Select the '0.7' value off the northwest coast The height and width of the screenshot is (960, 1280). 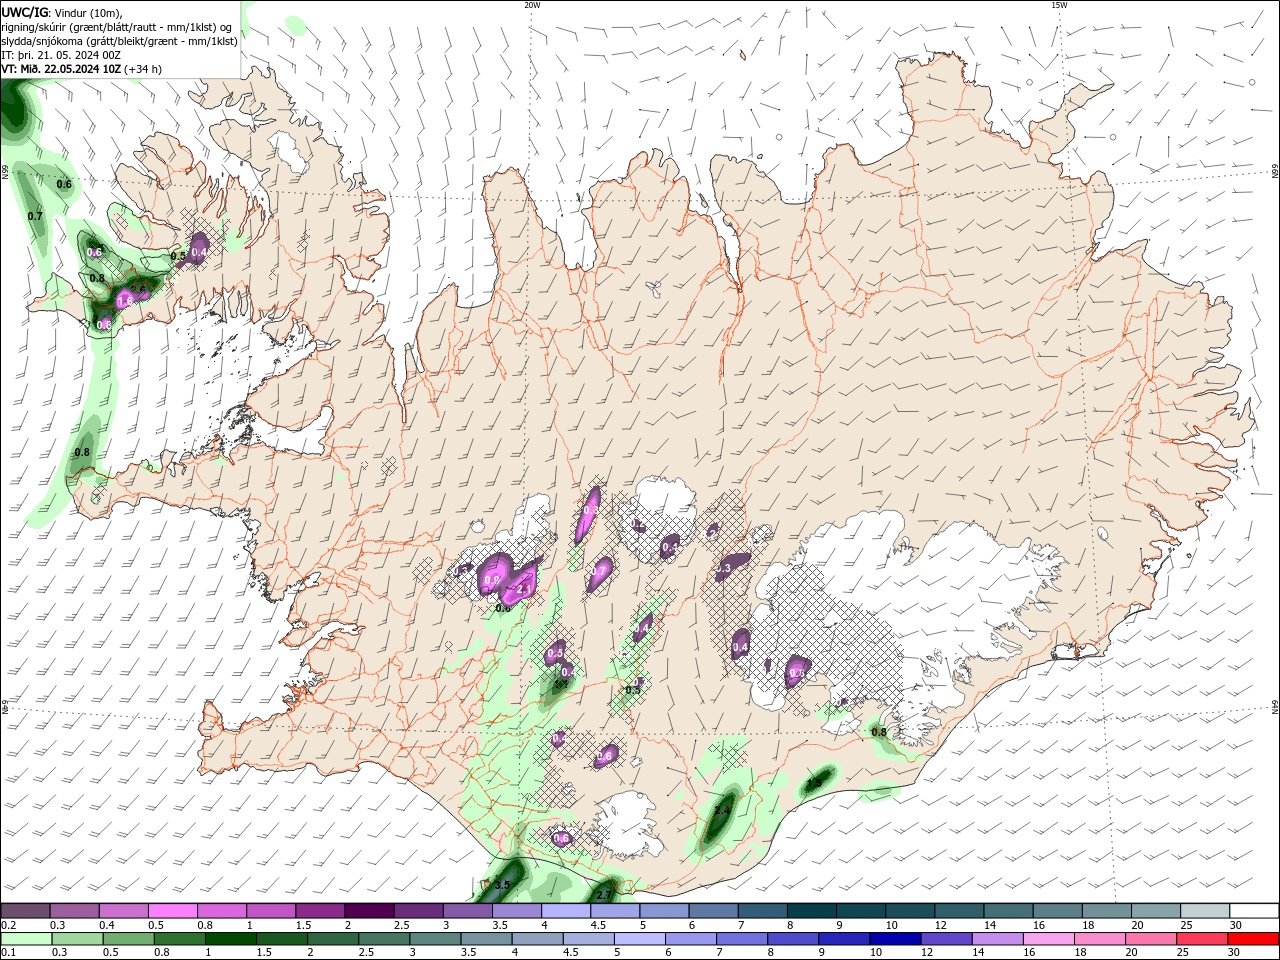coord(35,216)
